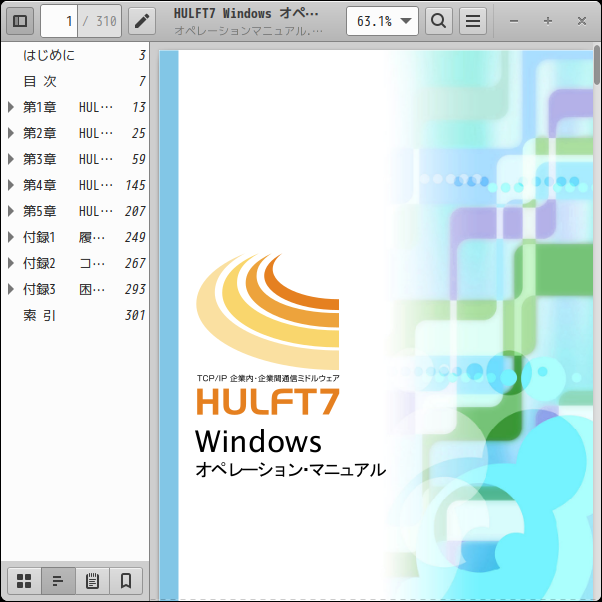
Task: Switch sidebar to thumbnails grid view
Action: [x=24, y=580]
